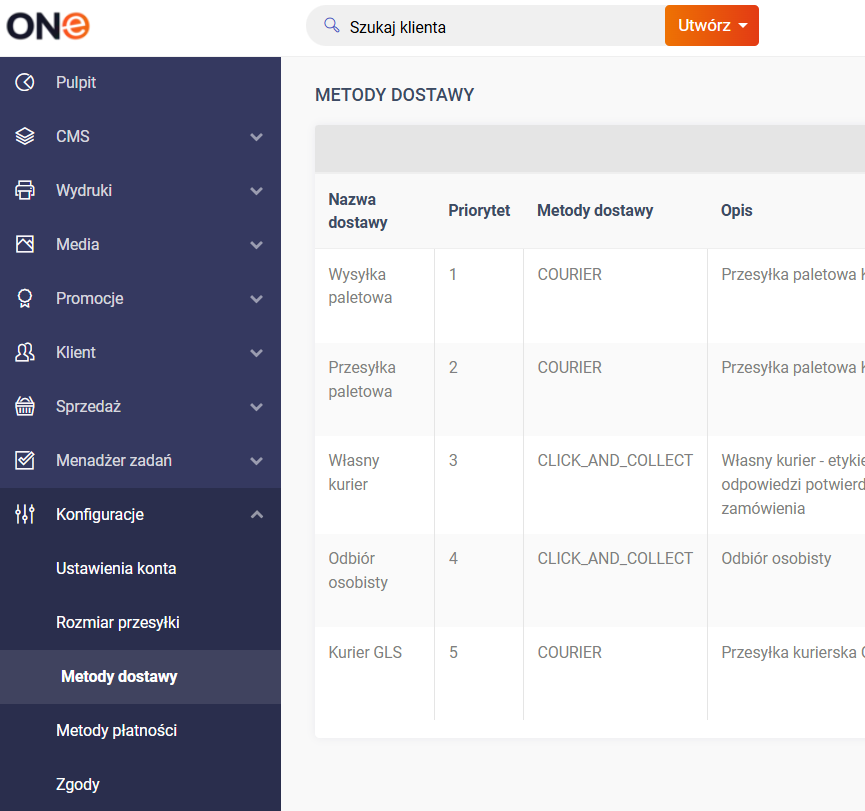Click the Opis column header
Screen dimensions: 865x811
[x=736, y=210]
